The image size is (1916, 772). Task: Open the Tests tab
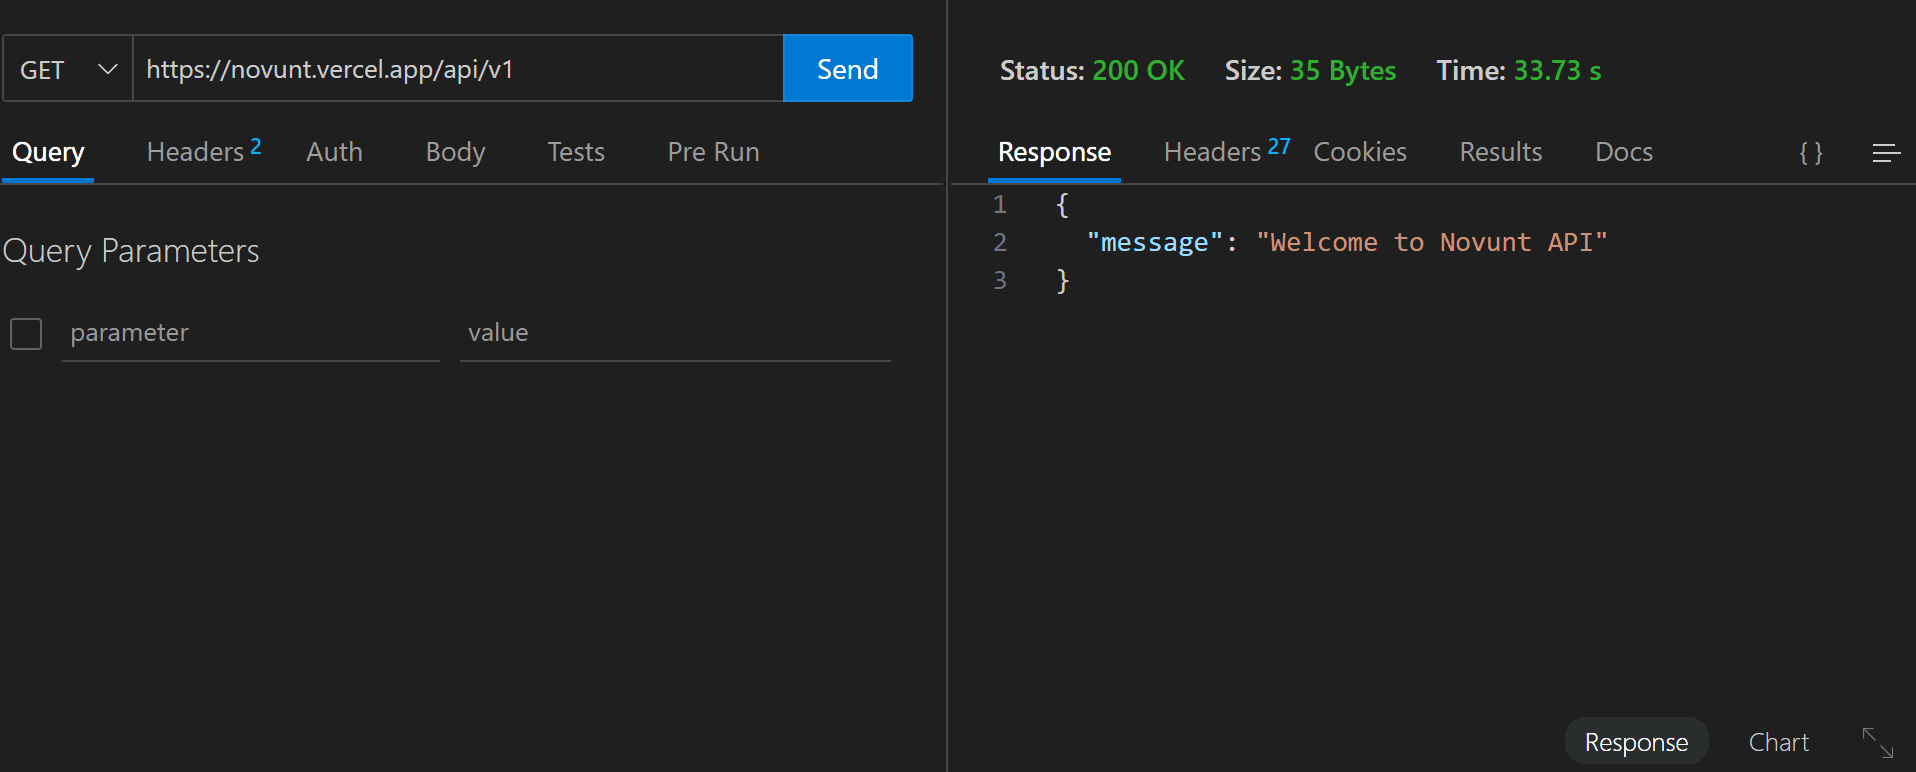click(x=576, y=152)
